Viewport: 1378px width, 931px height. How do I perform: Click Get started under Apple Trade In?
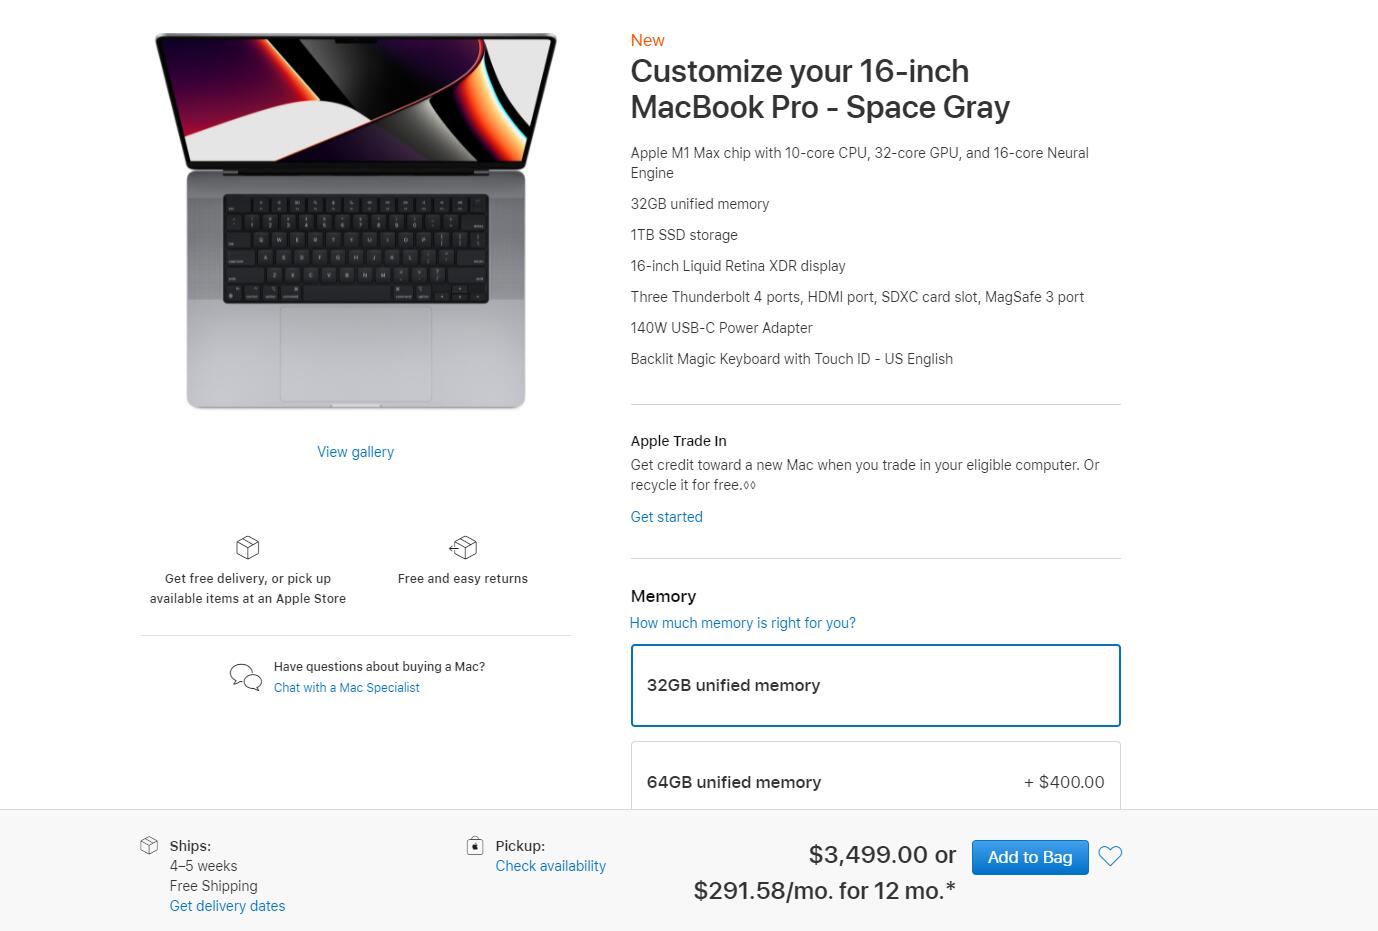(666, 517)
